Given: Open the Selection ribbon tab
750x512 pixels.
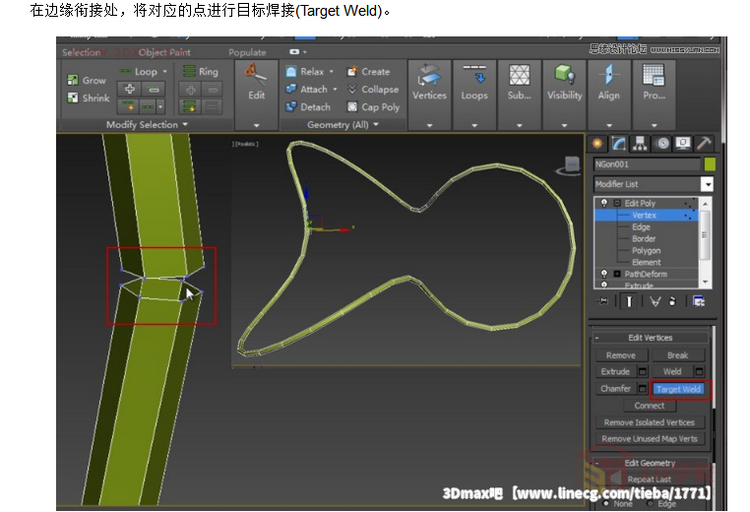Looking at the screenshot, I should (81, 52).
